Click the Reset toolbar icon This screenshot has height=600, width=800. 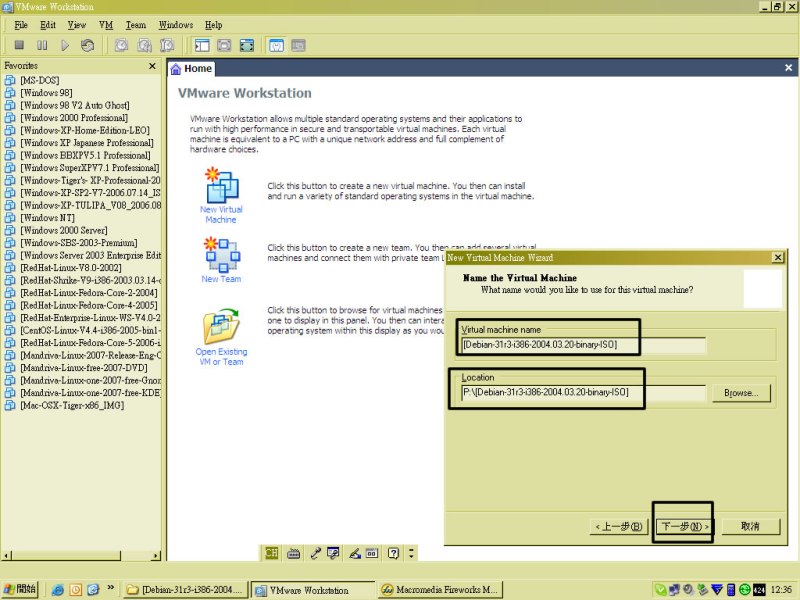87,45
